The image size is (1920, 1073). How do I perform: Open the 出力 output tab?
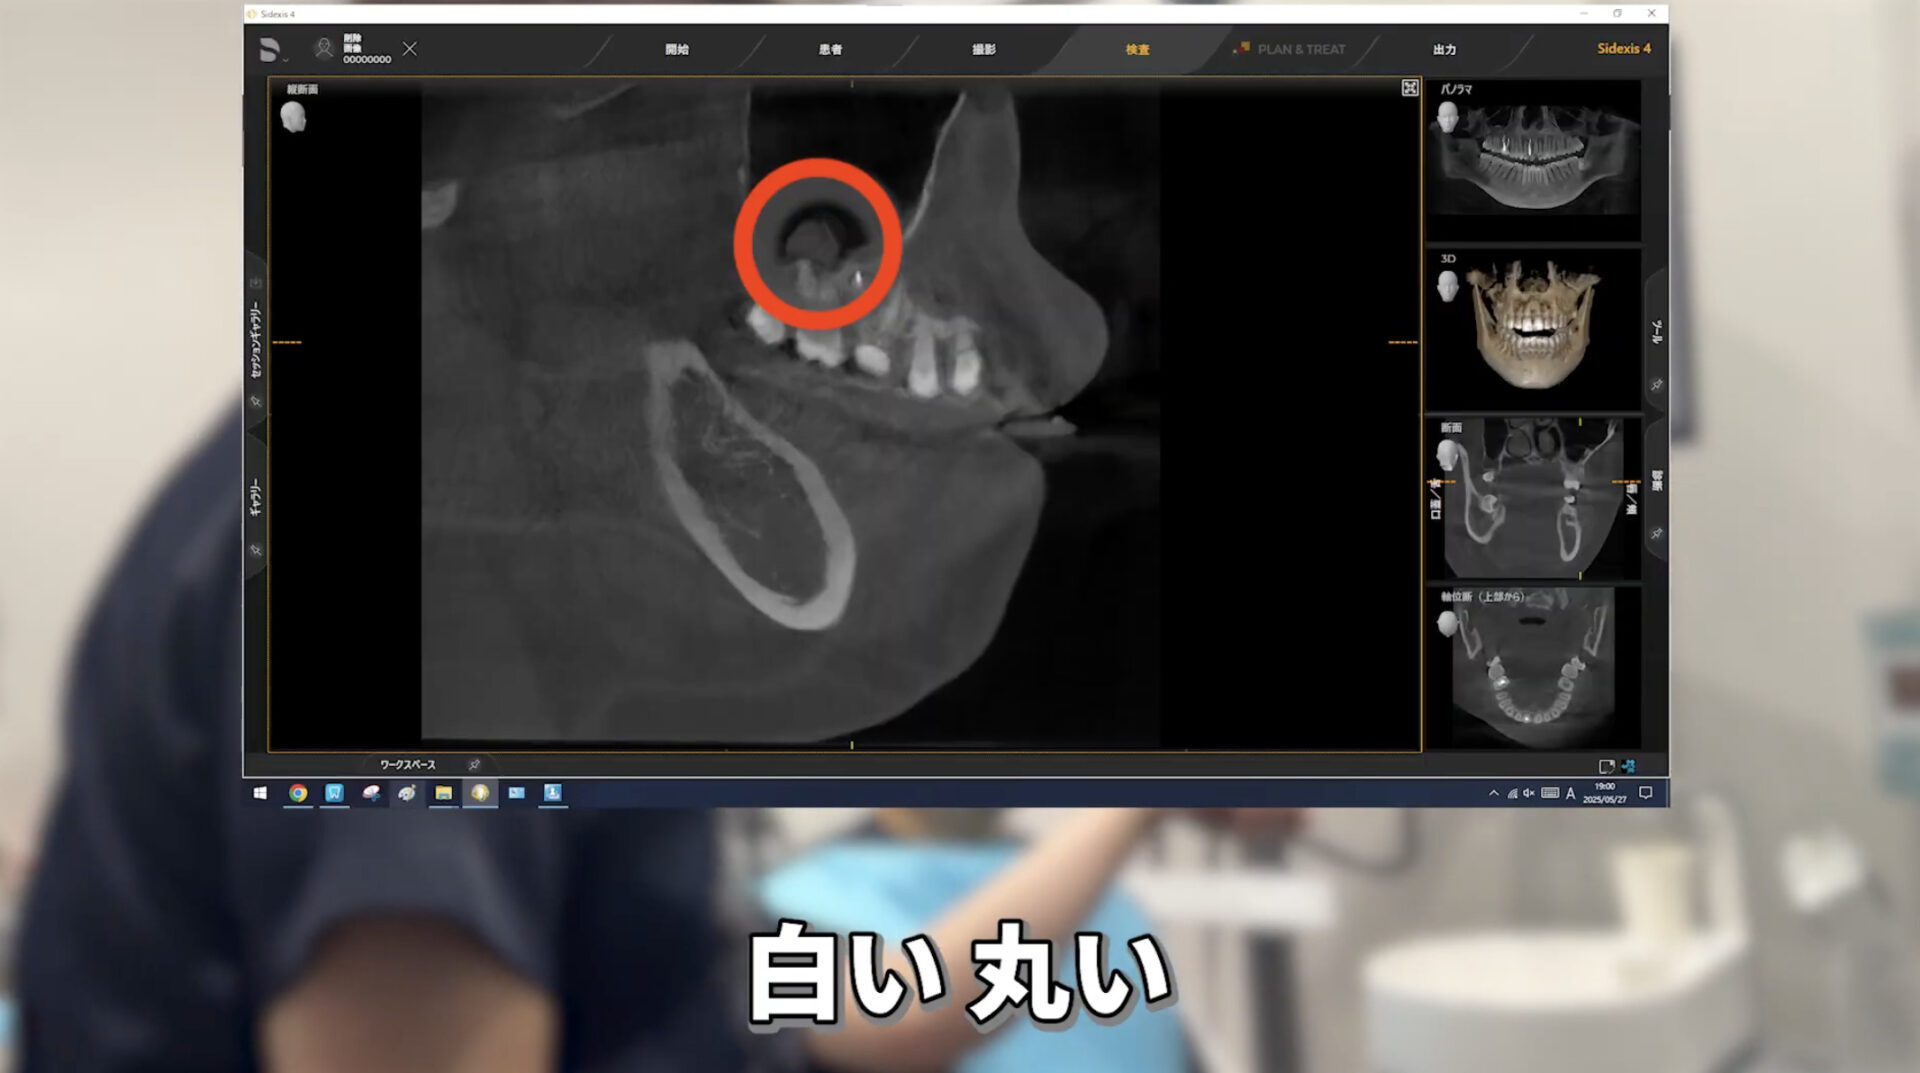coord(1444,50)
